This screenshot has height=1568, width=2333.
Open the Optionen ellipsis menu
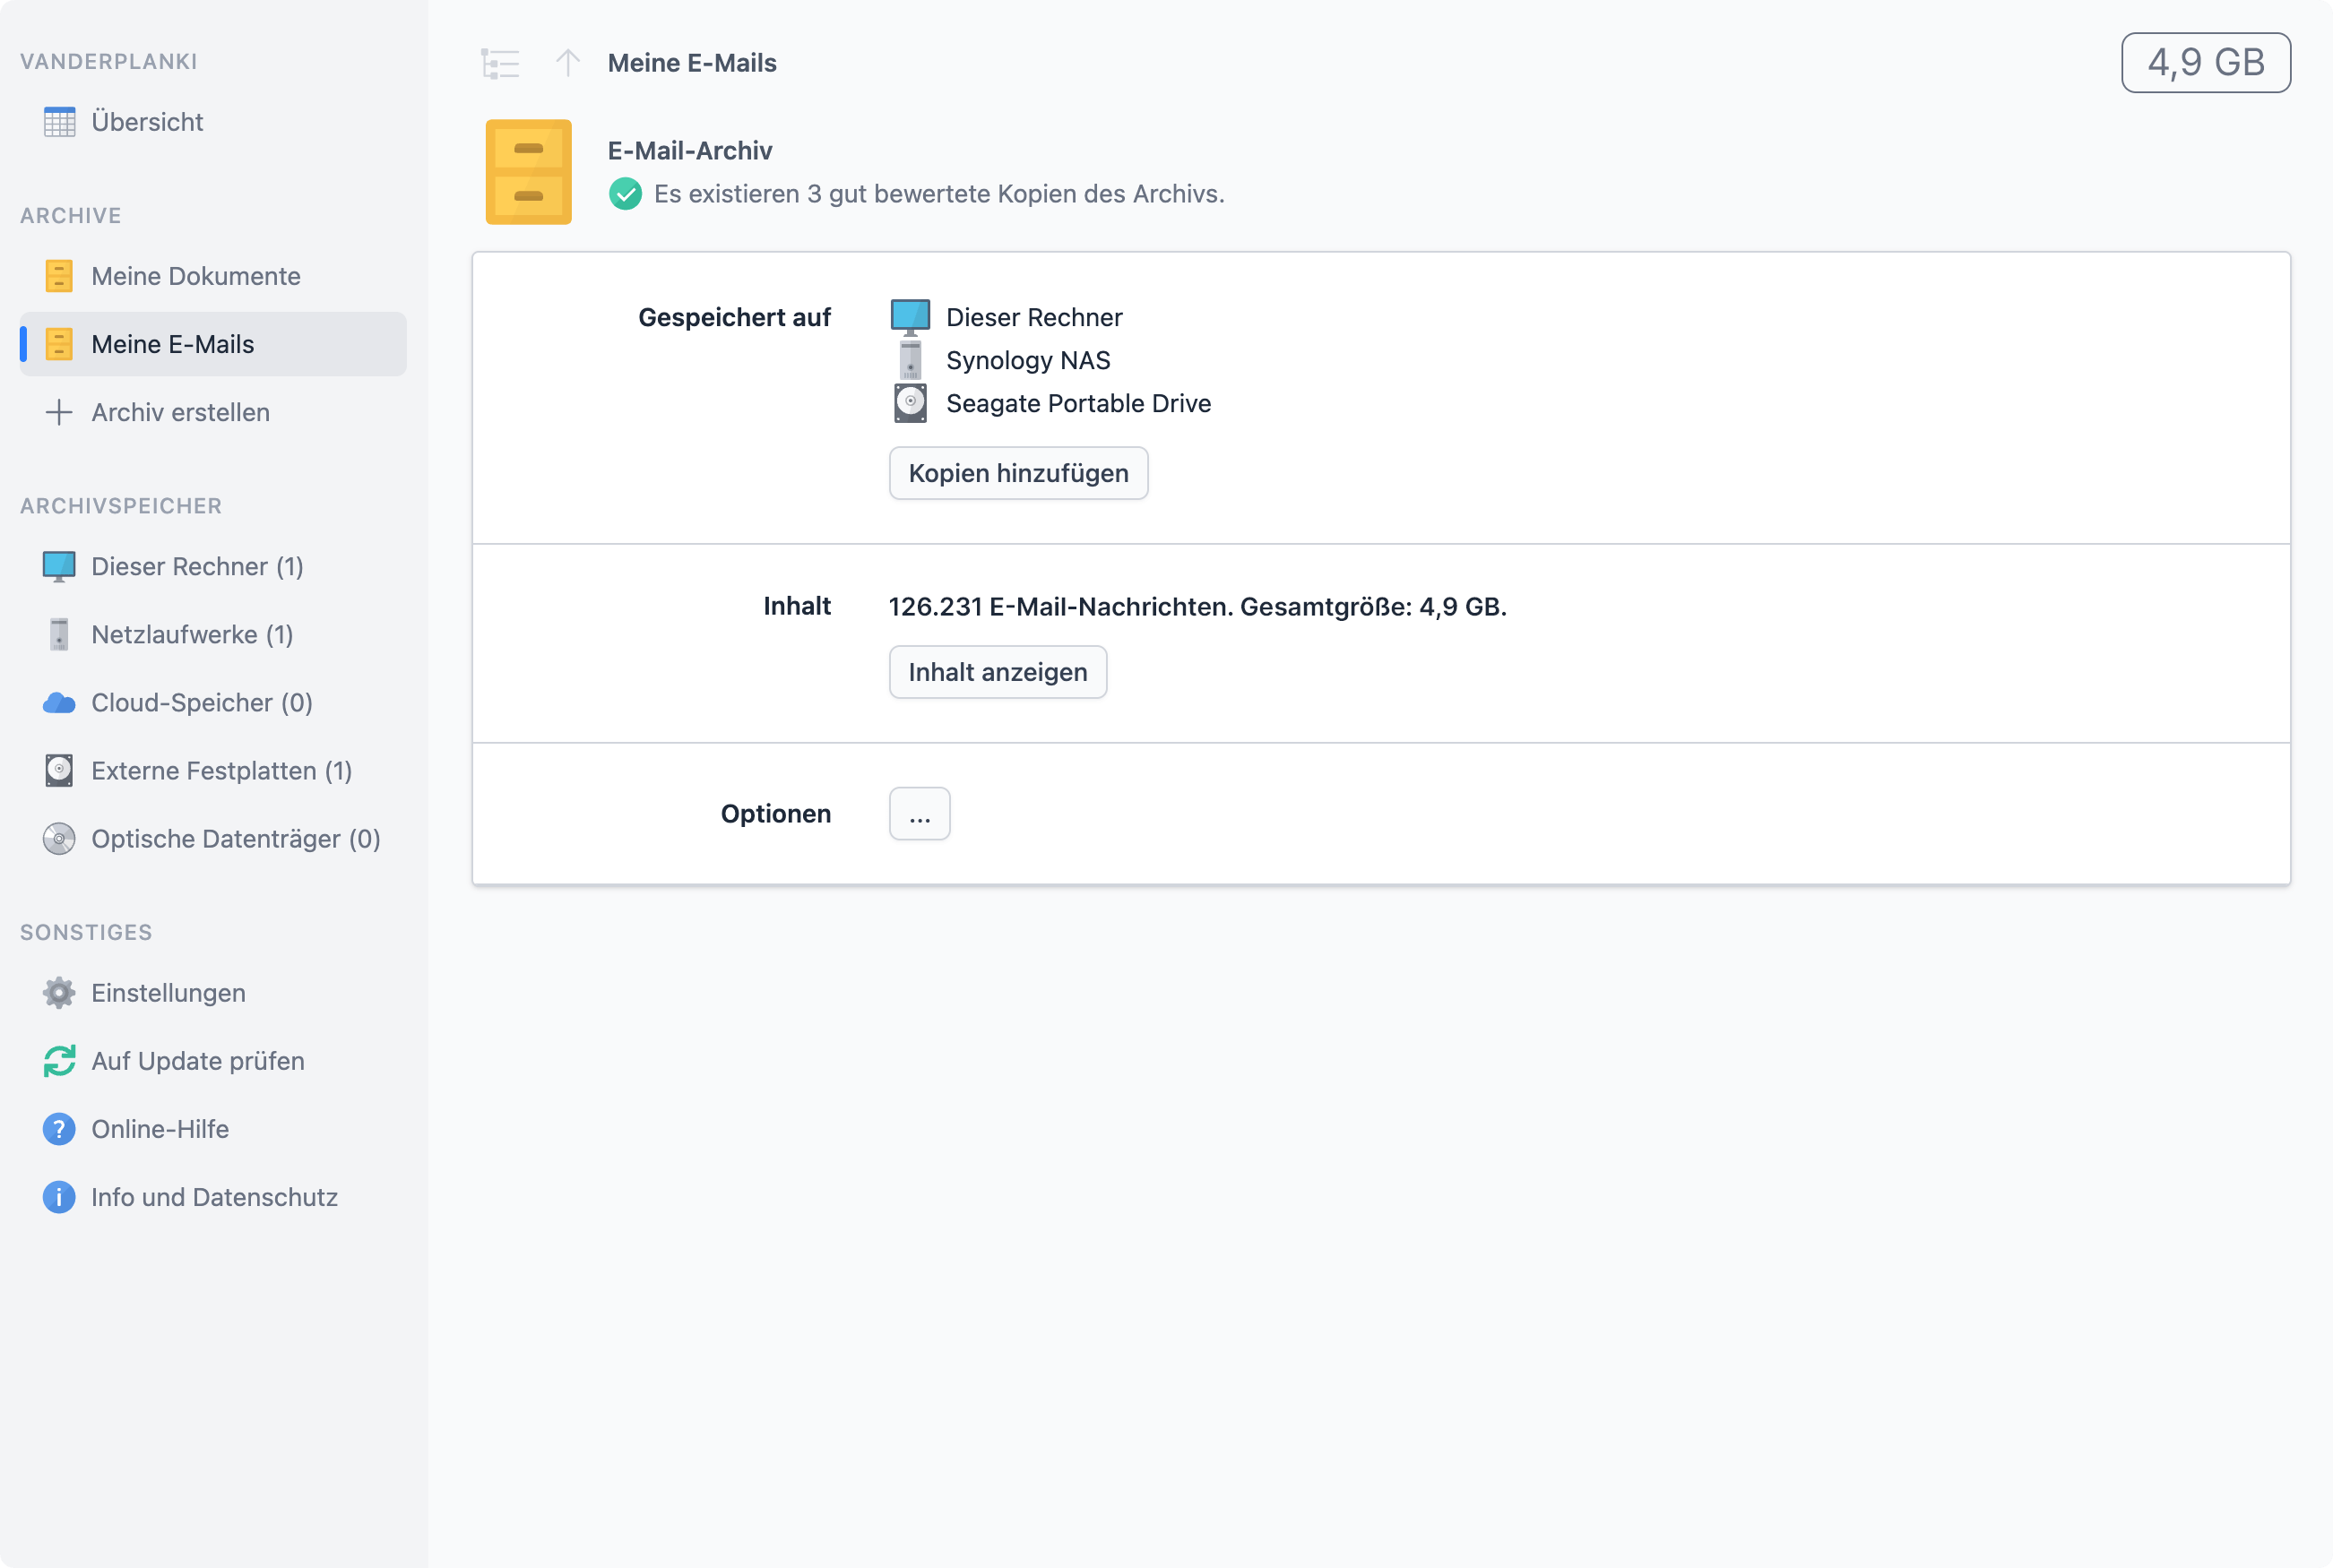919,814
